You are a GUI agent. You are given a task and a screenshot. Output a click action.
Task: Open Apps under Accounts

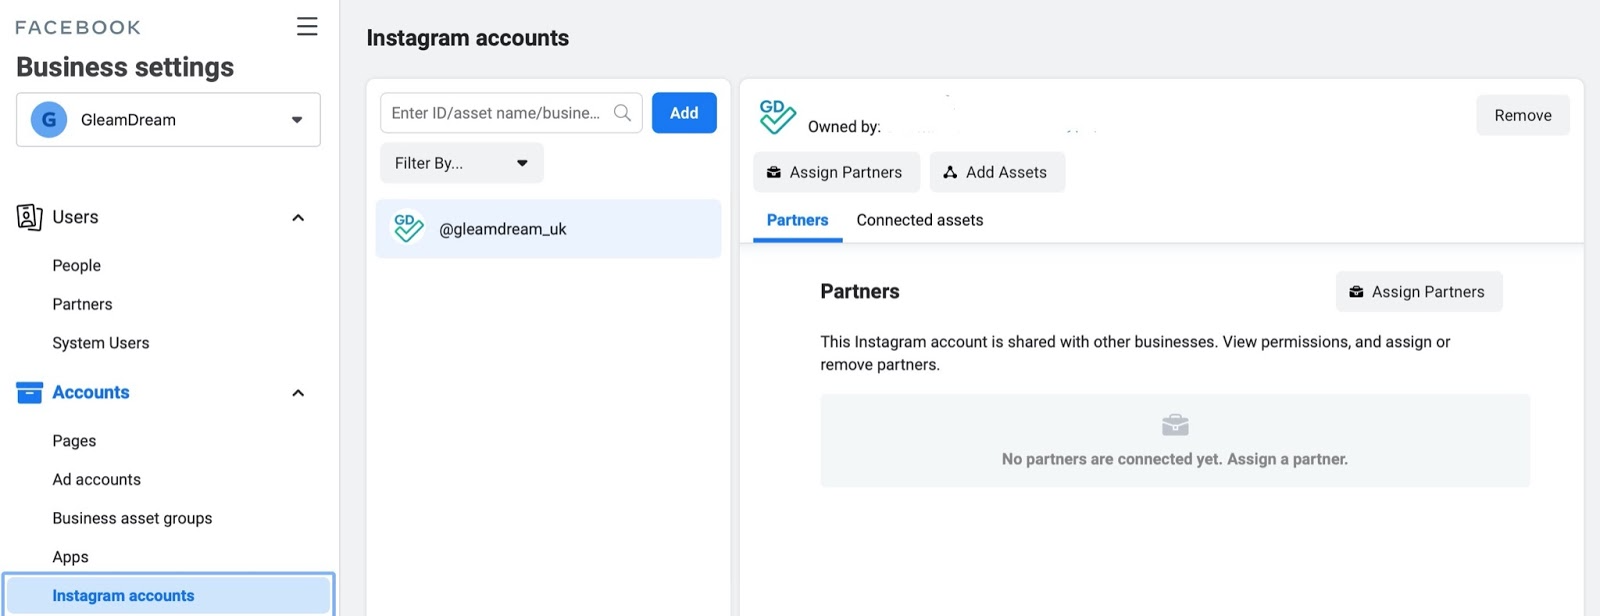click(70, 557)
